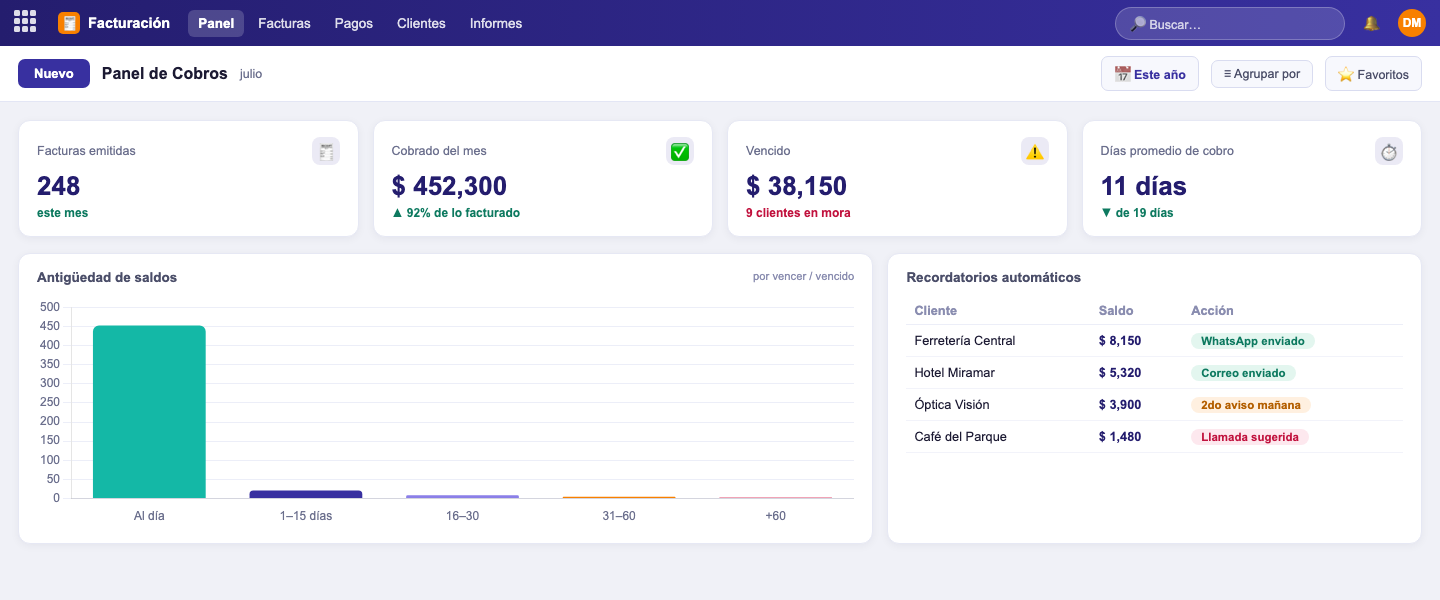Click the green checkmark on Cobrado del mes
This screenshot has height=600, width=1440.
[680, 152]
